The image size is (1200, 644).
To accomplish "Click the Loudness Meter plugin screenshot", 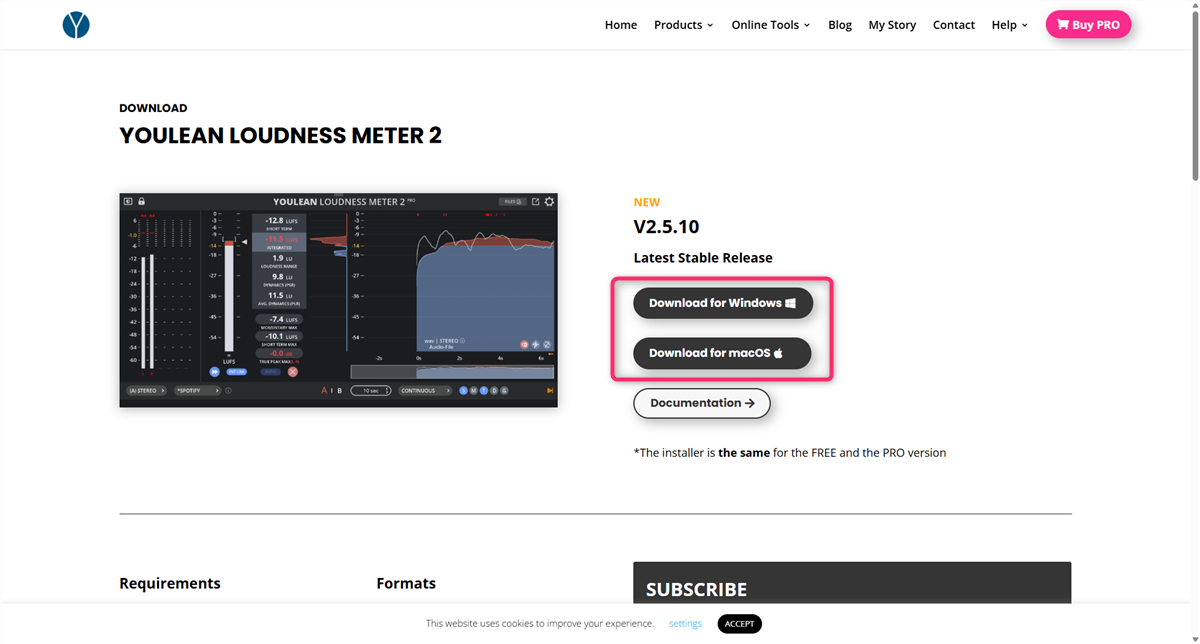I will click(338, 300).
